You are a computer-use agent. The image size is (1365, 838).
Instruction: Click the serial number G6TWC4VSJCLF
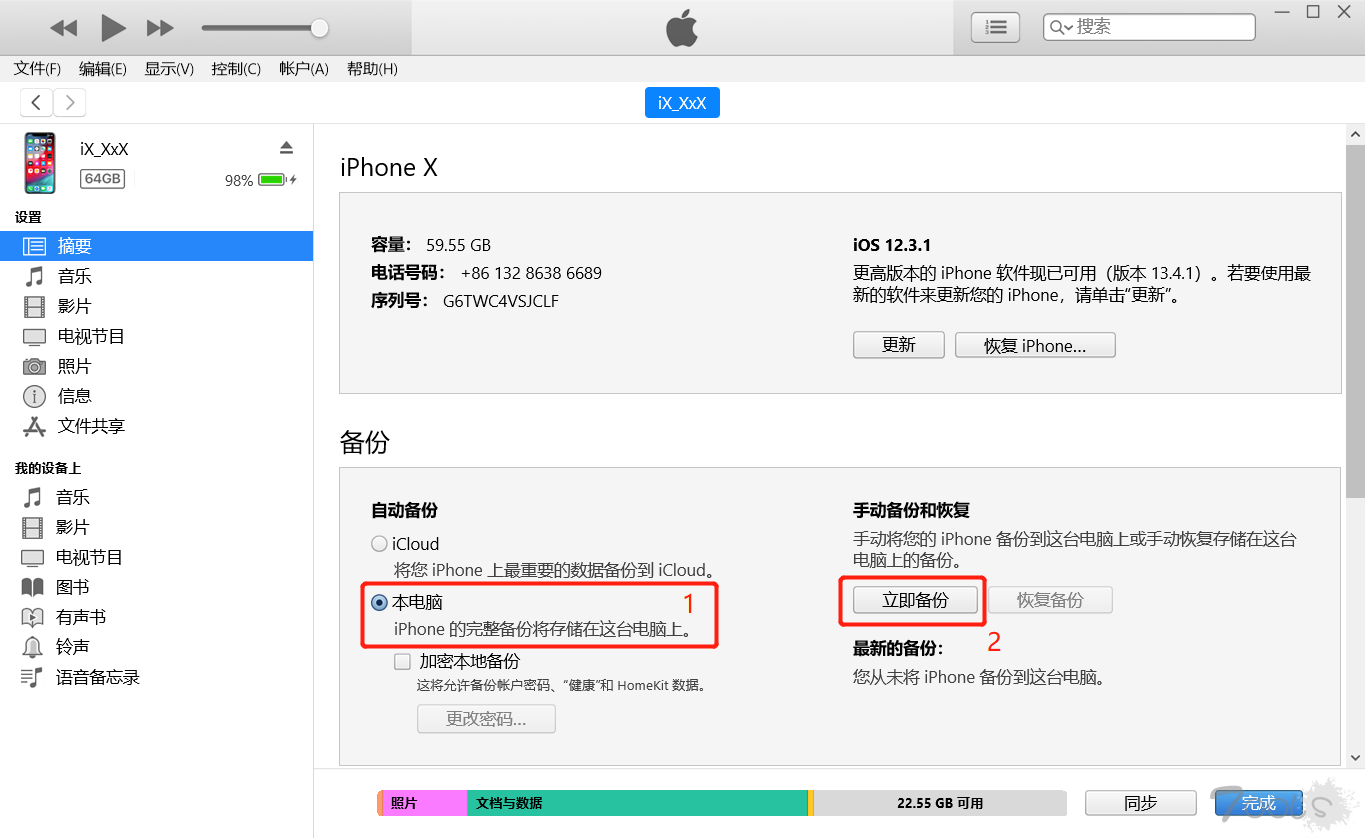click(501, 300)
